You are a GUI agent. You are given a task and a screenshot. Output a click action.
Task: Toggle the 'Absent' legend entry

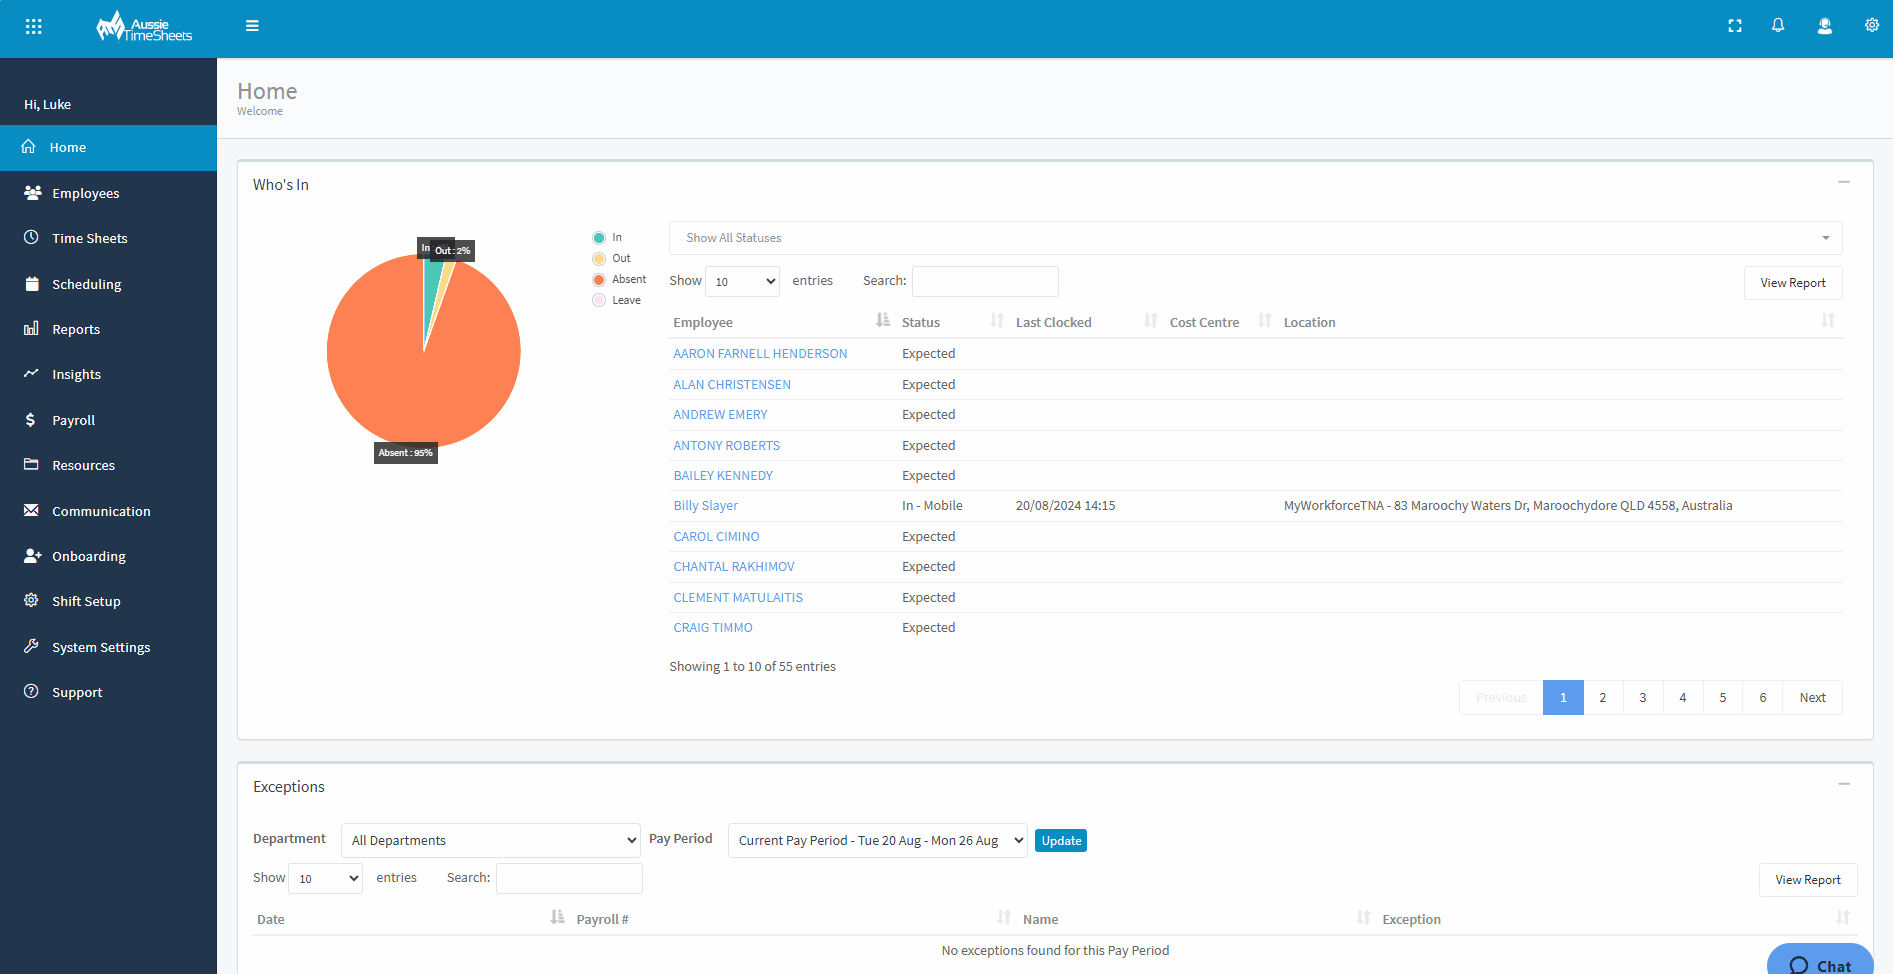coord(599,279)
